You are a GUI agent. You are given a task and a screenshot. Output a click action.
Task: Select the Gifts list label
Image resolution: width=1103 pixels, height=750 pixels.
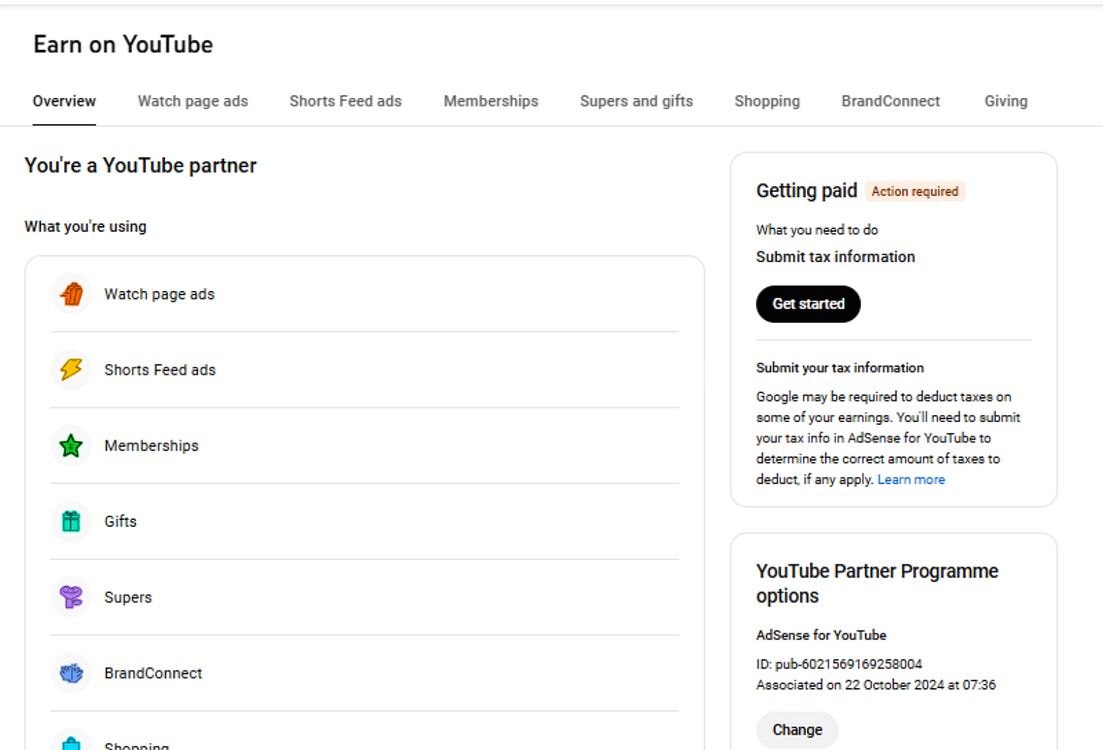[120, 521]
